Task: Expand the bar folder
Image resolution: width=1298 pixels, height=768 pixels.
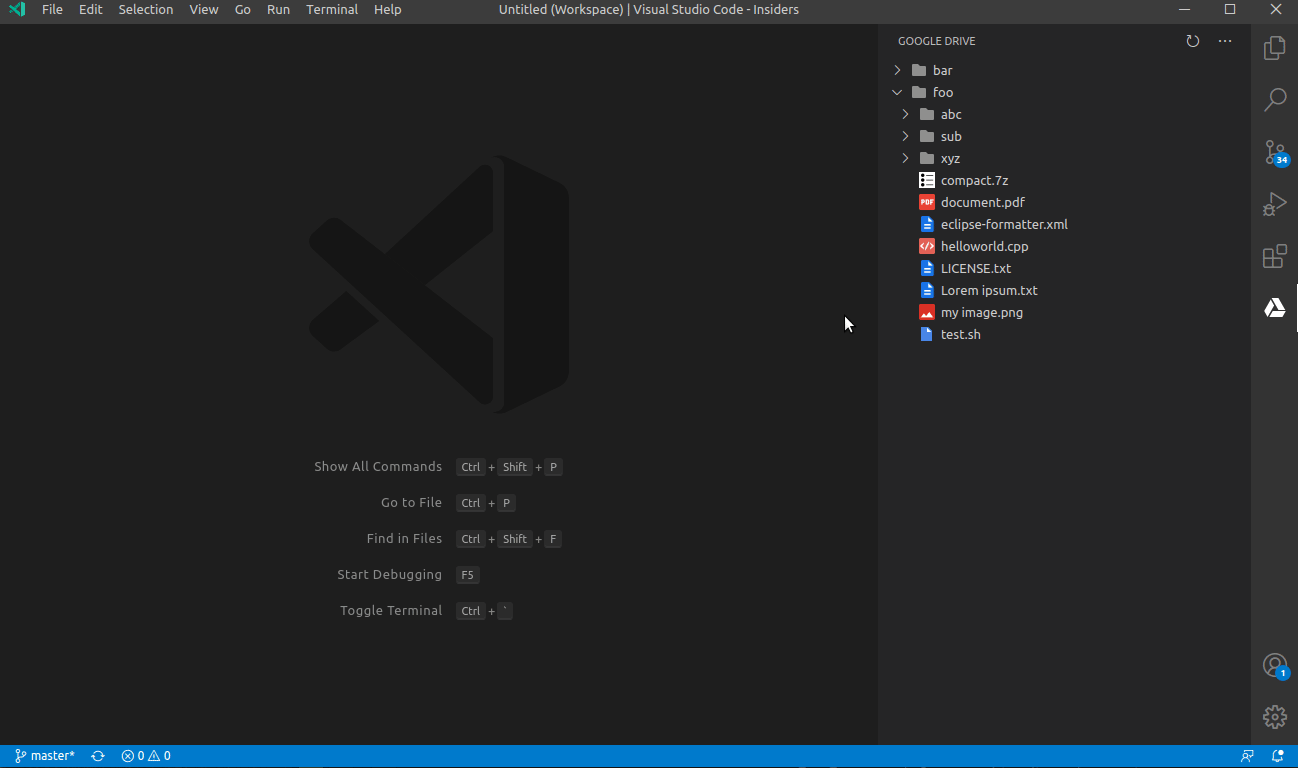Action: (942, 70)
